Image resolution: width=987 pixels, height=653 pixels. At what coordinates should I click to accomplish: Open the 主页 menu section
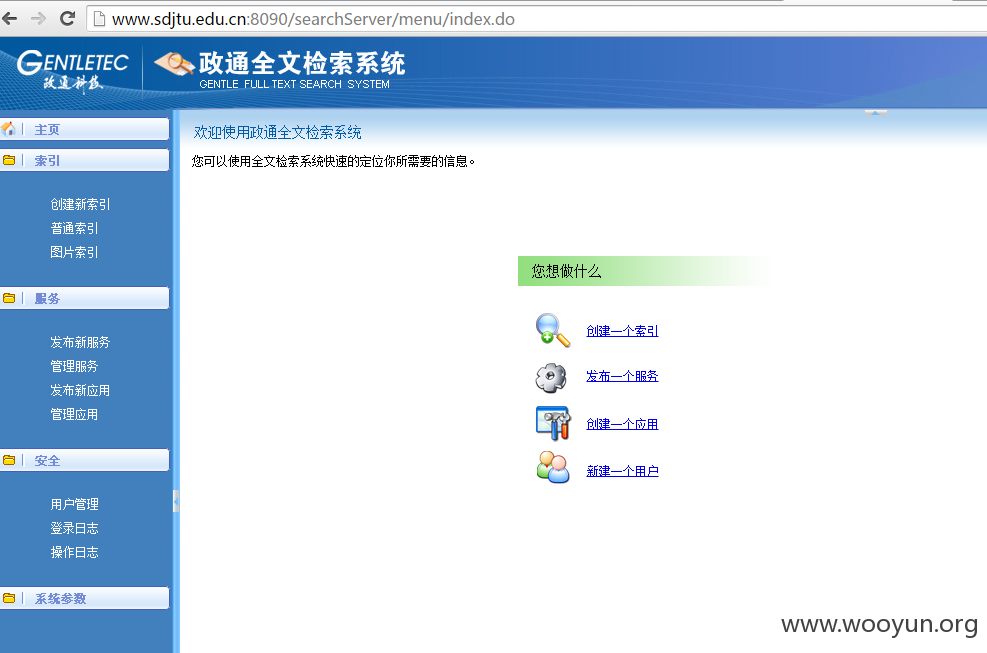click(x=84, y=129)
